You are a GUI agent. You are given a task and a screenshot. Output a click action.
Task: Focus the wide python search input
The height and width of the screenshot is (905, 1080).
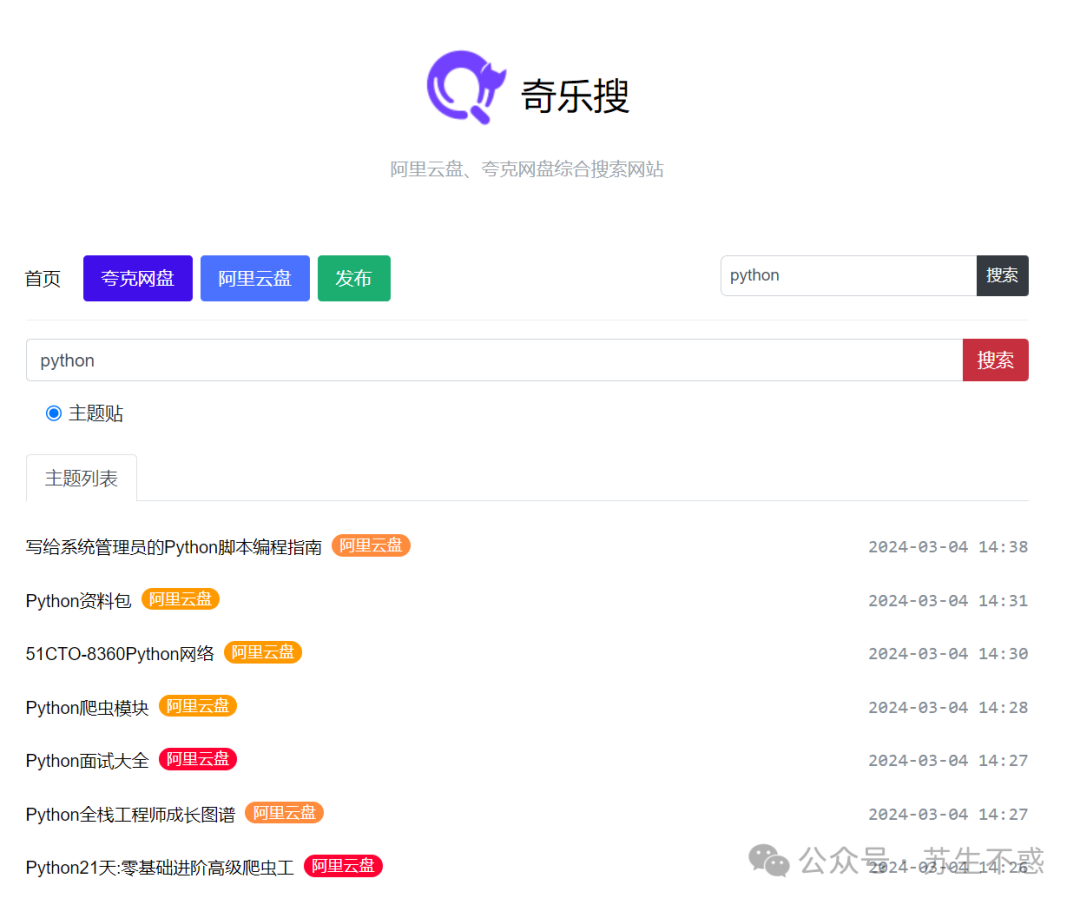[x=495, y=360]
